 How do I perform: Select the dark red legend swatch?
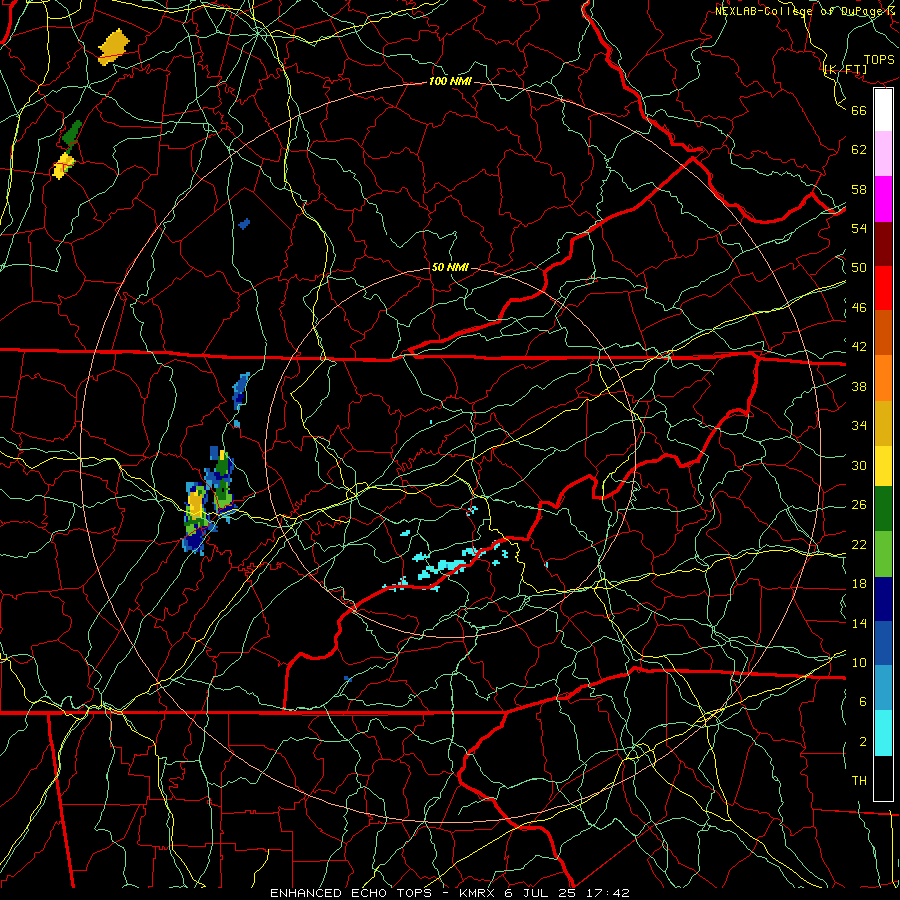click(883, 243)
